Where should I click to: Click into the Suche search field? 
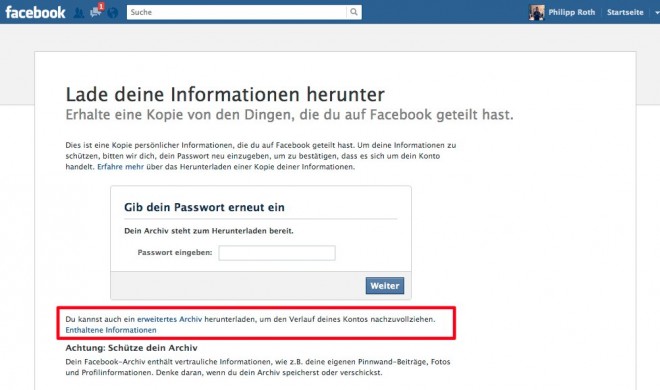[x=237, y=12]
